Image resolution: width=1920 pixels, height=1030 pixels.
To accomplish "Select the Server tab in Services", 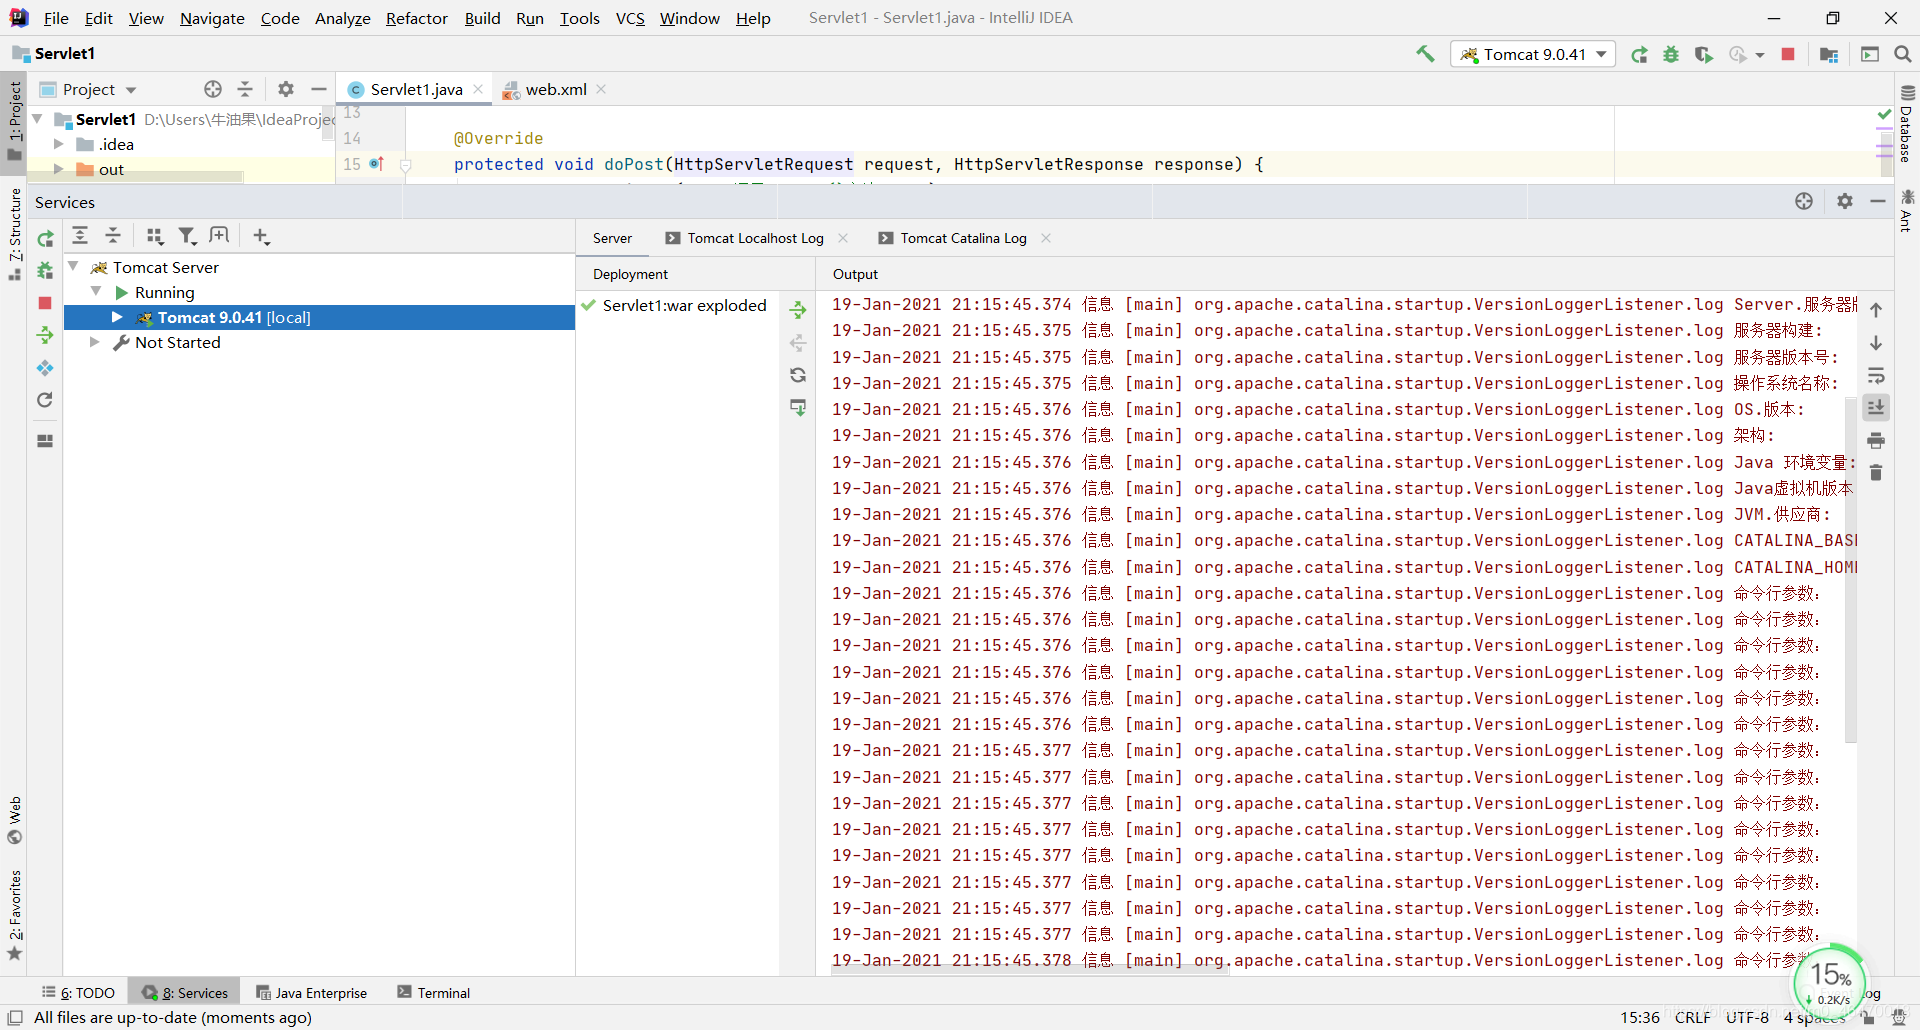I will click(612, 238).
